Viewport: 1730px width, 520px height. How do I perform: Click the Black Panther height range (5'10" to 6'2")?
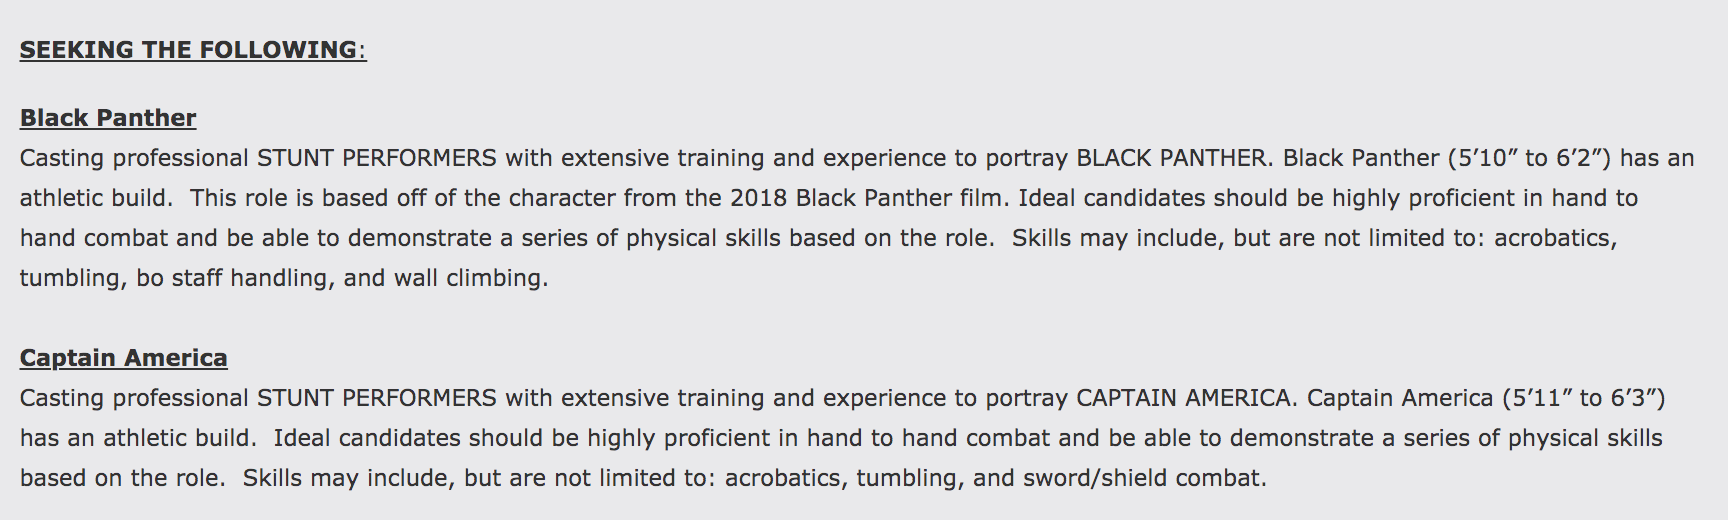[x=1528, y=158]
